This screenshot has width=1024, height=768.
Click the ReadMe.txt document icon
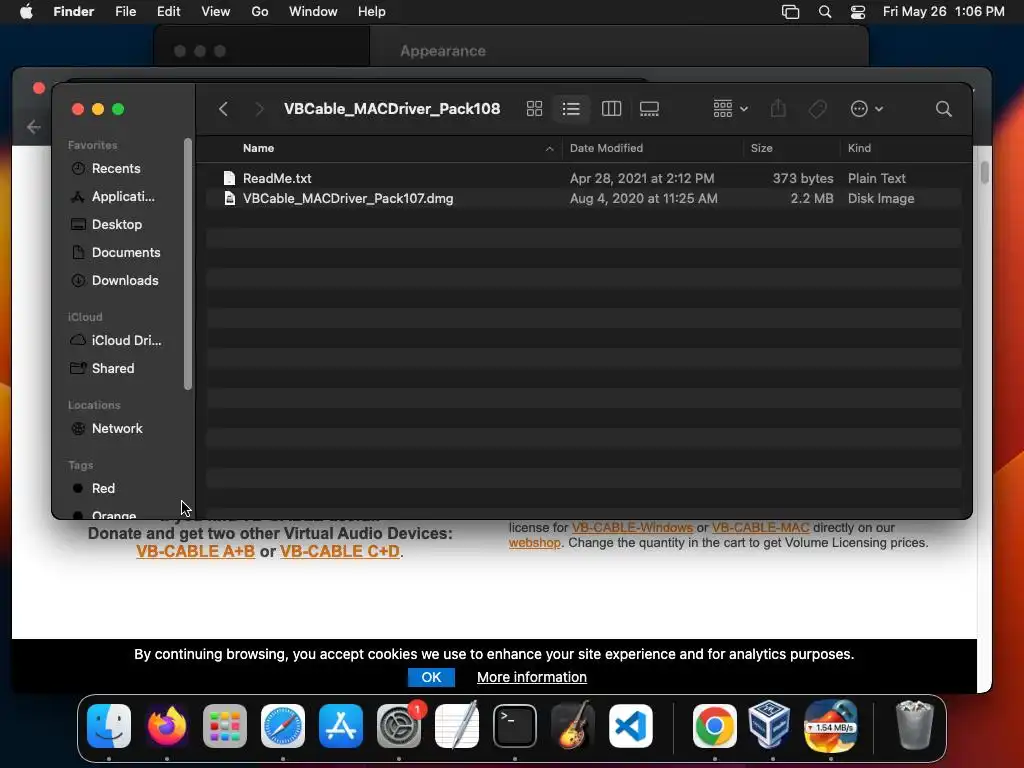(229, 178)
